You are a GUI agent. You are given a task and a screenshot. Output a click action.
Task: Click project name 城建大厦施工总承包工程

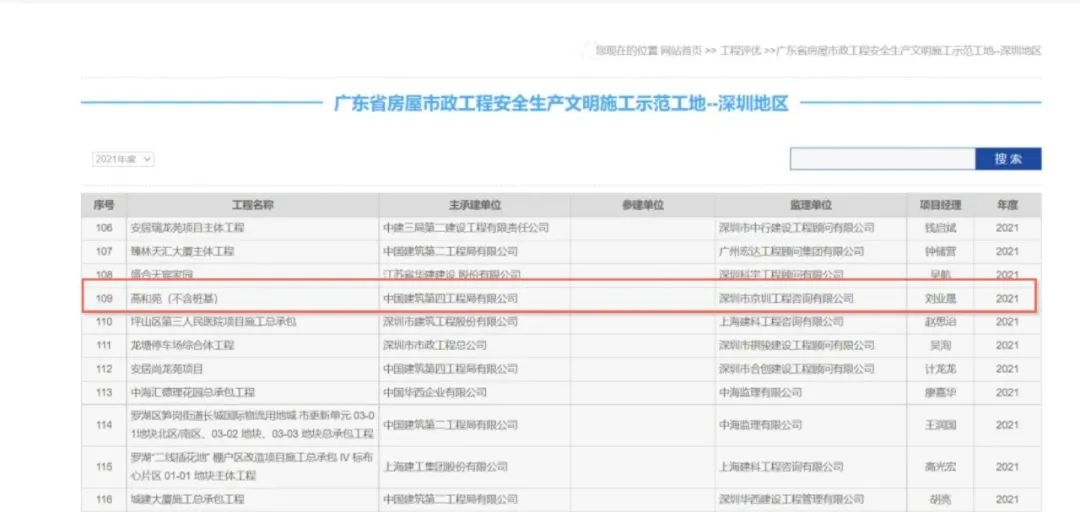(x=187, y=499)
